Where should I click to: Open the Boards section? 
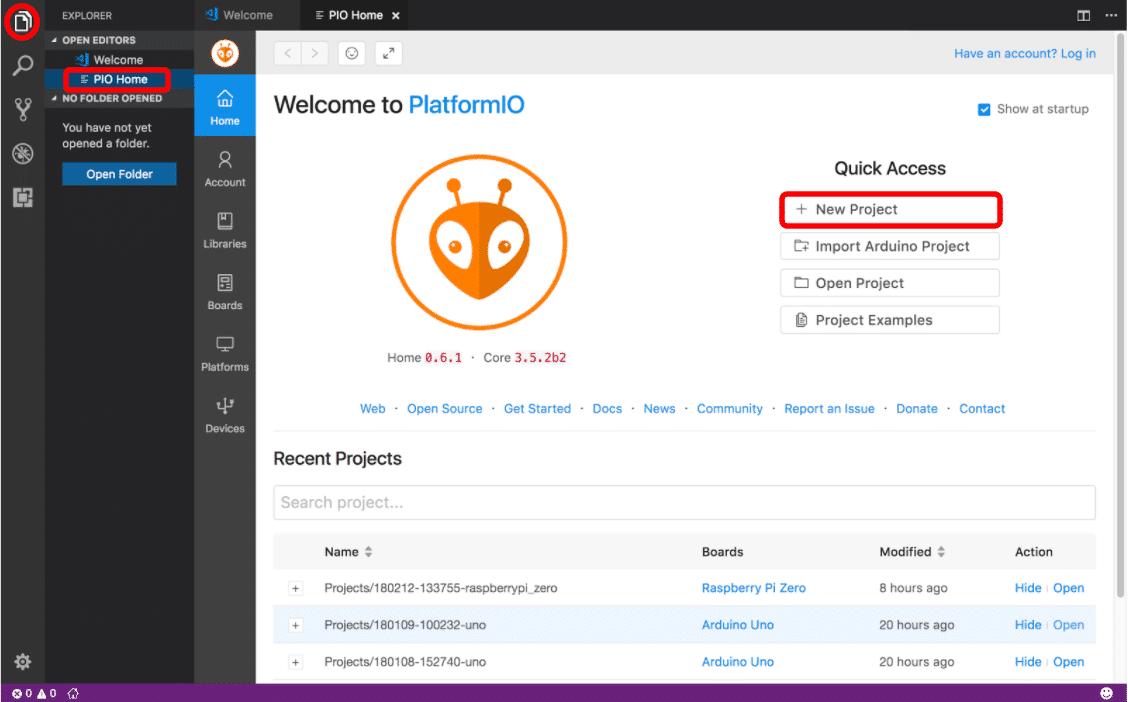point(224,291)
